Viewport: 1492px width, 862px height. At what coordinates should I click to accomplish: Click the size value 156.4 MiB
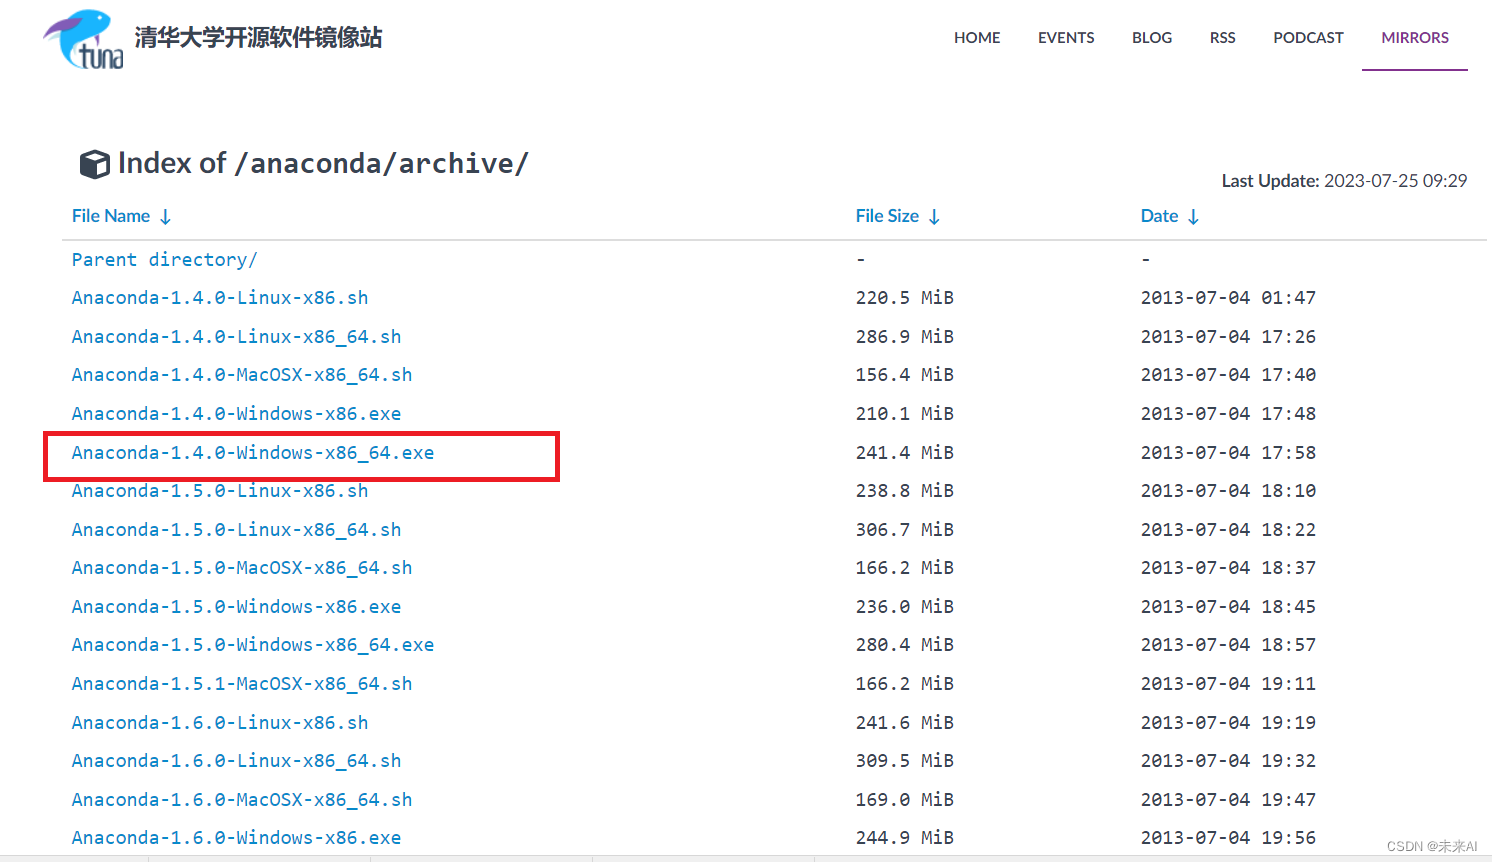[x=904, y=375]
